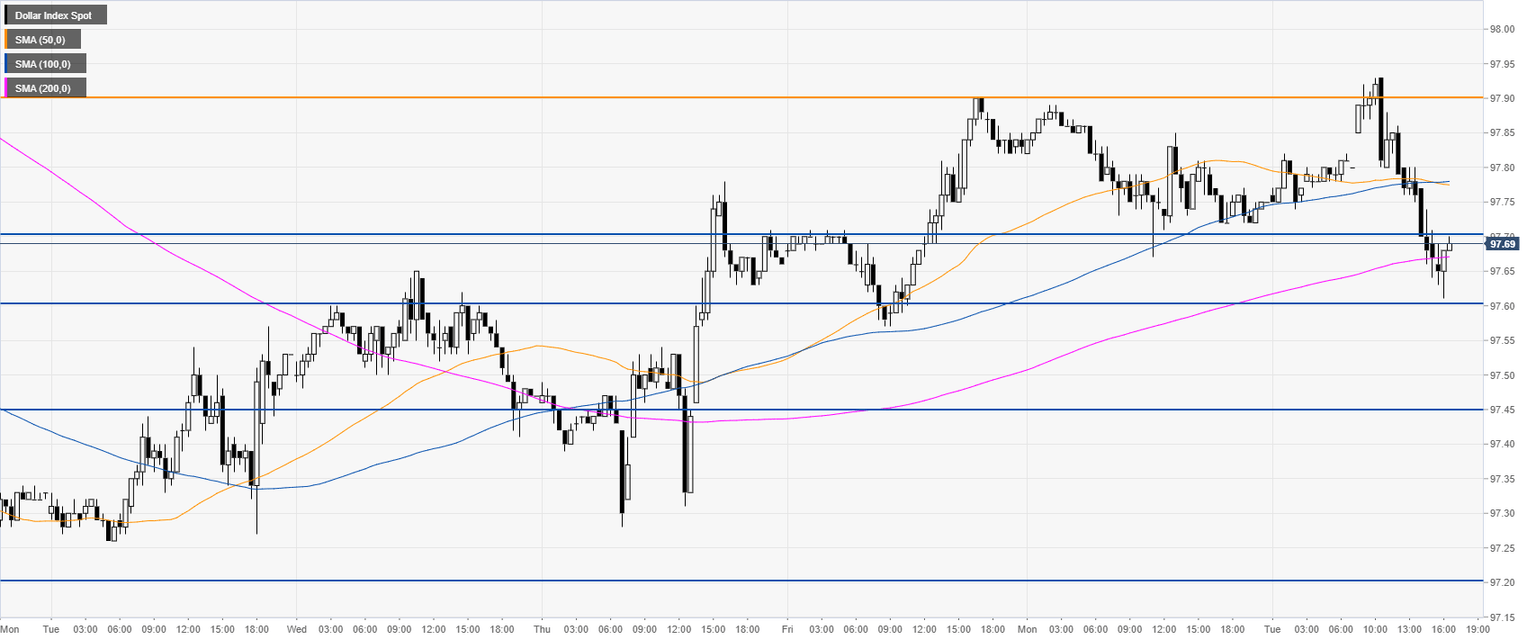The width and height of the screenshot is (1536, 641).
Task: Select the Fri label on time axis
Action: [x=786, y=630]
